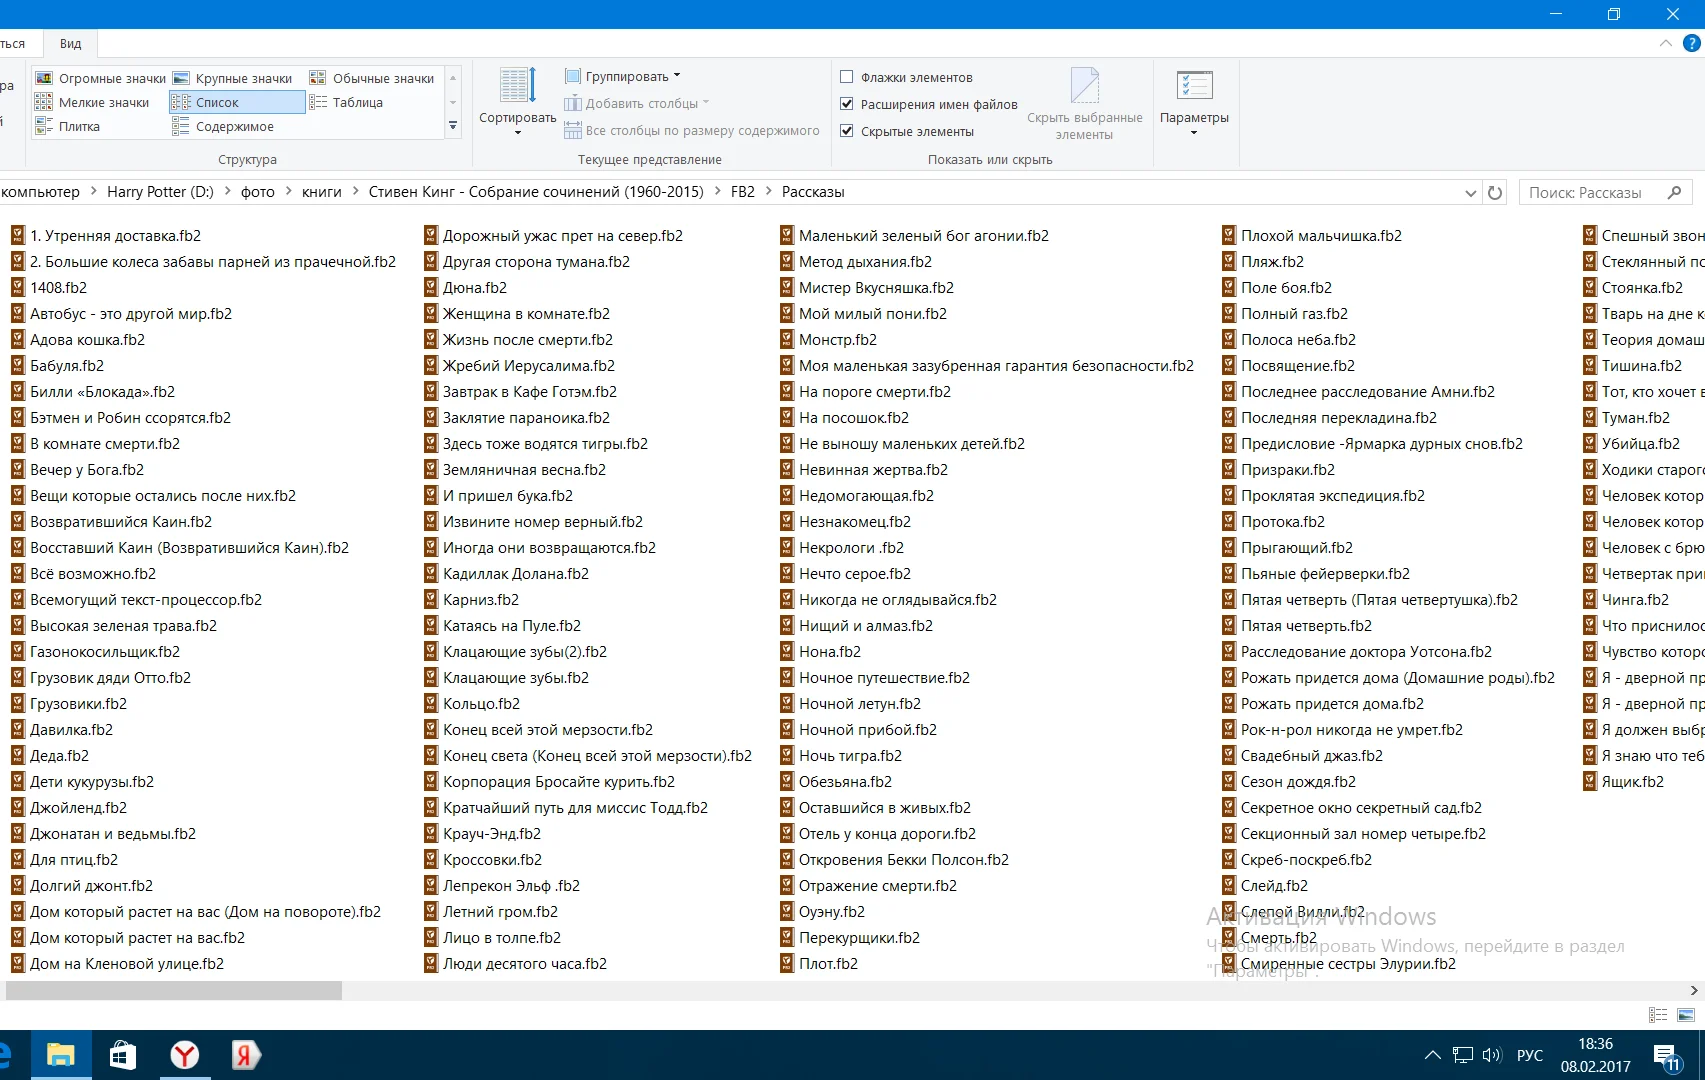
Task: Select file Туман.fb2
Action: pos(1635,418)
